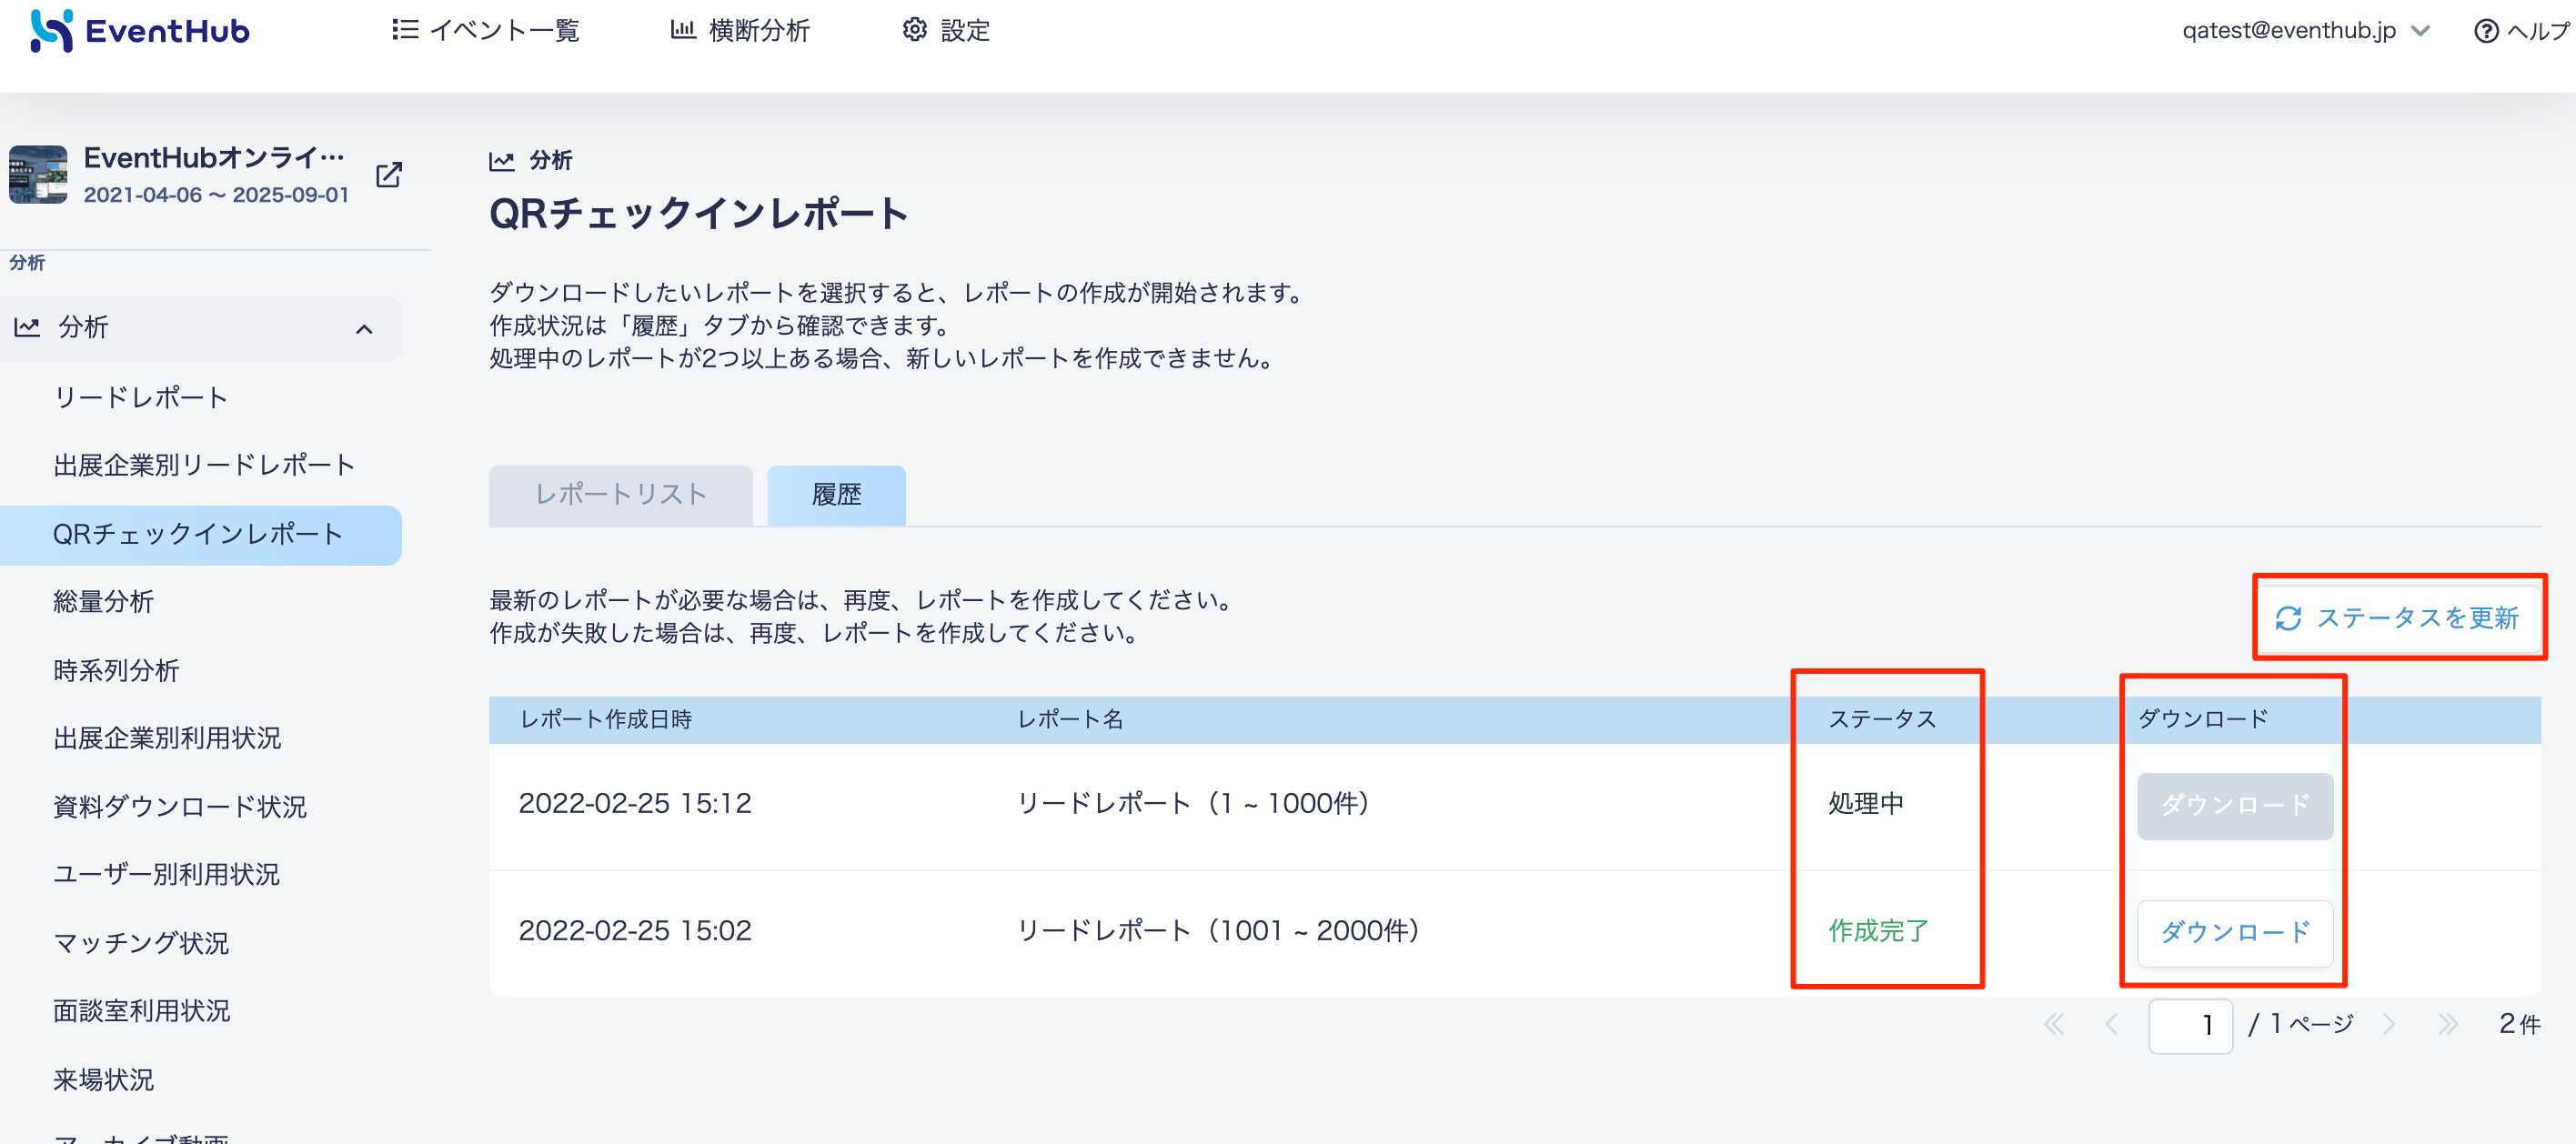This screenshot has height=1144, width=2576.
Task: Download the リードレポート 1001~2000件 report
Action: click(2234, 933)
